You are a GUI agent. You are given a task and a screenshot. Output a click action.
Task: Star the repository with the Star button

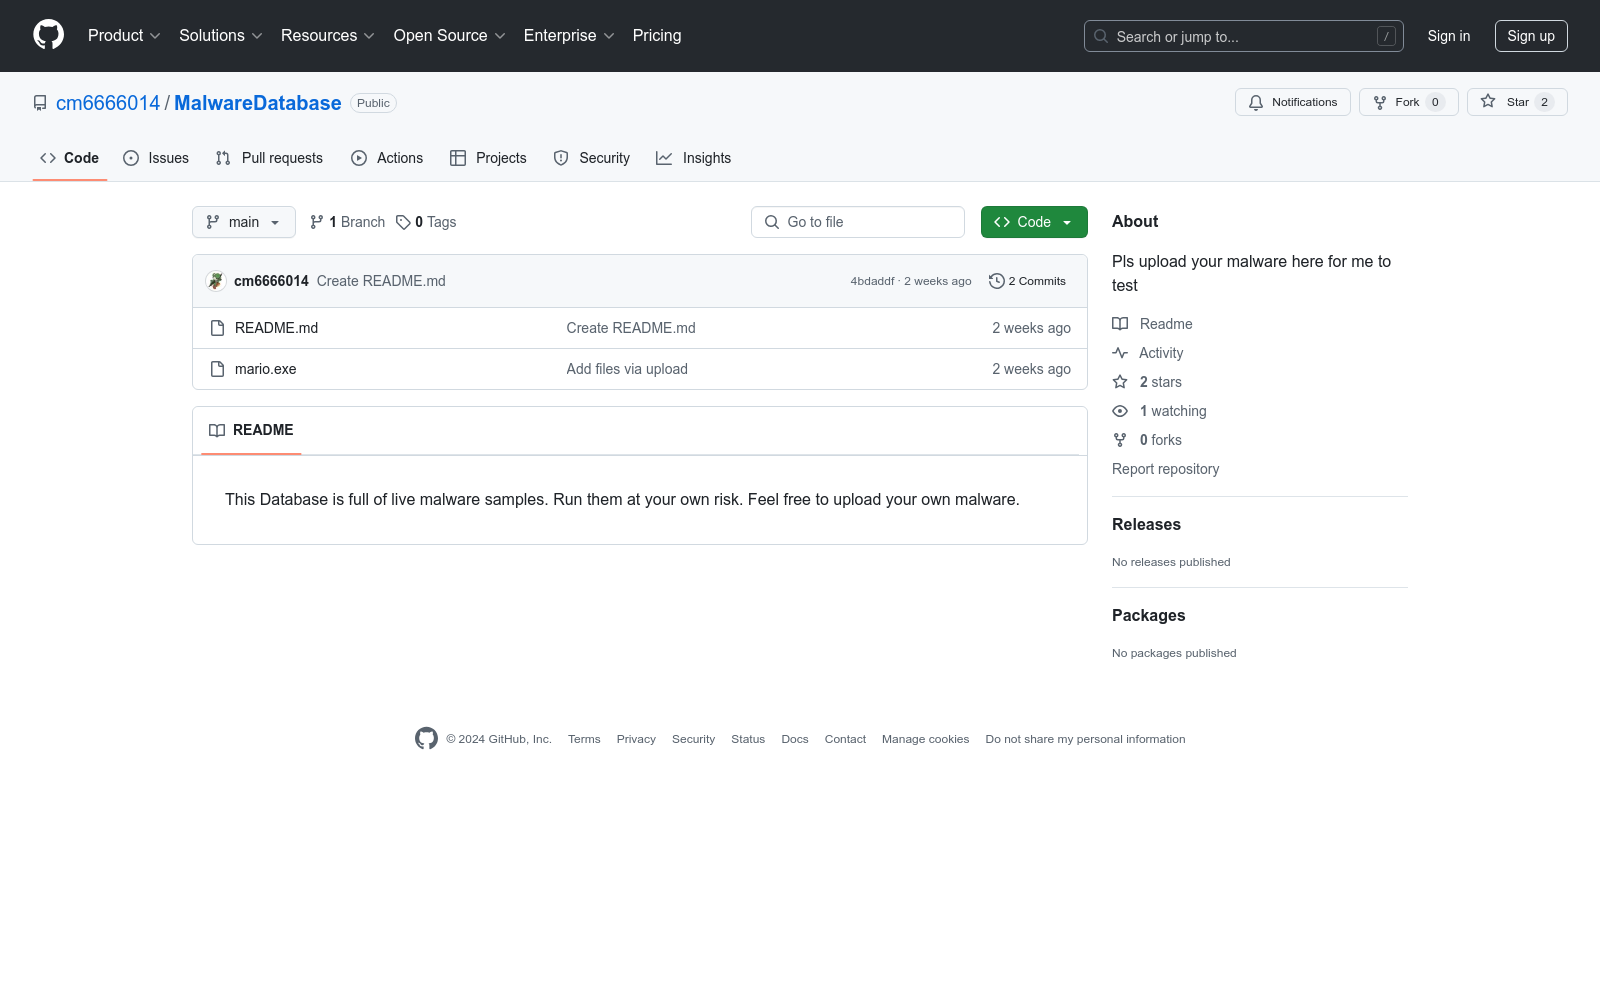pos(1517,102)
